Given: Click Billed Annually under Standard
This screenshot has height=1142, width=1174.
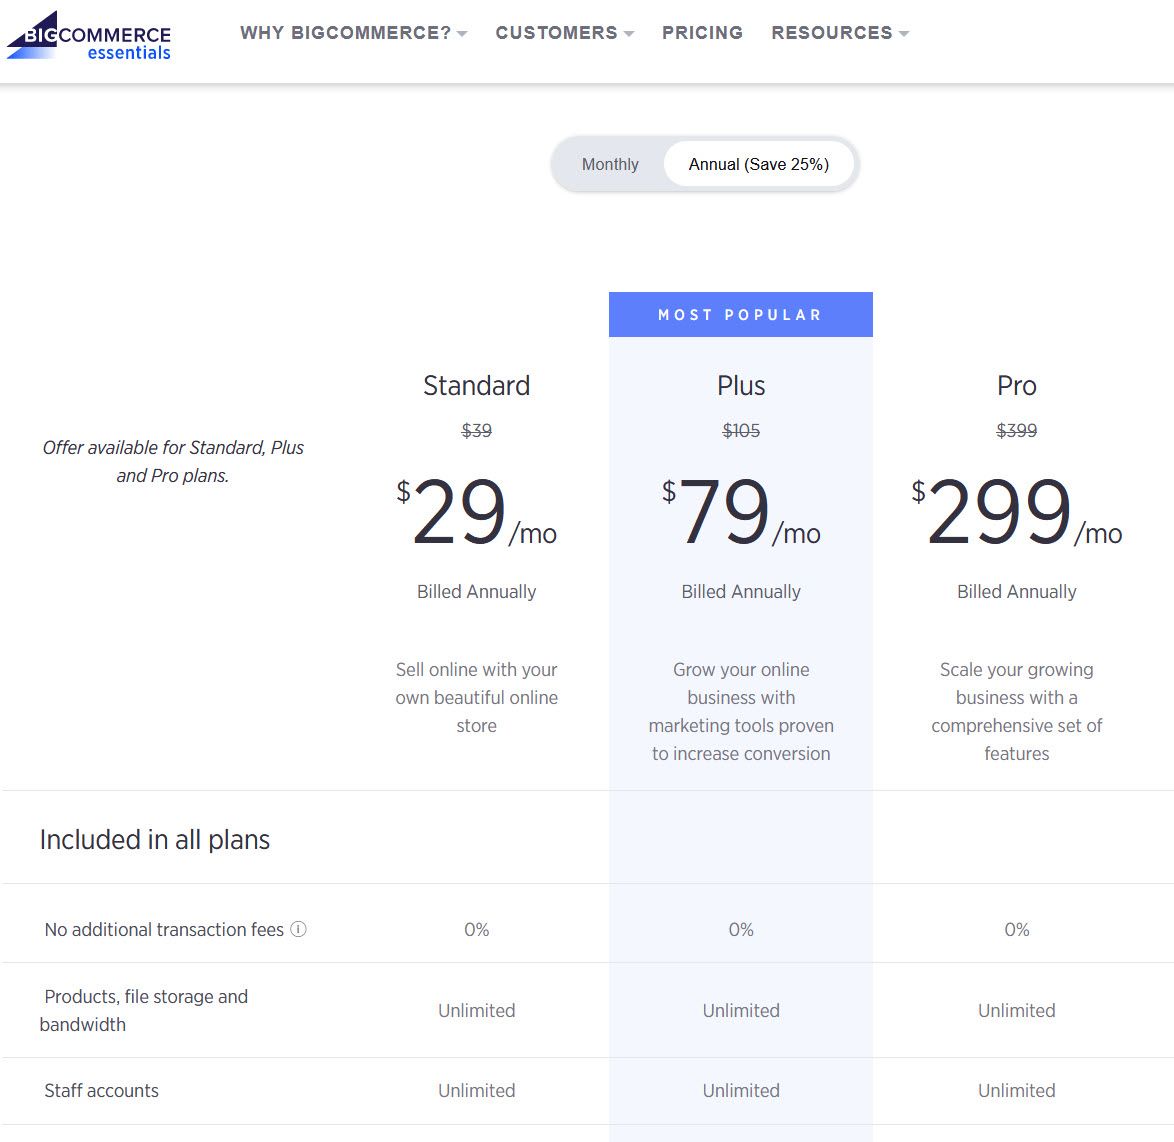Looking at the screenshot, I should click(x=476, y=592).
